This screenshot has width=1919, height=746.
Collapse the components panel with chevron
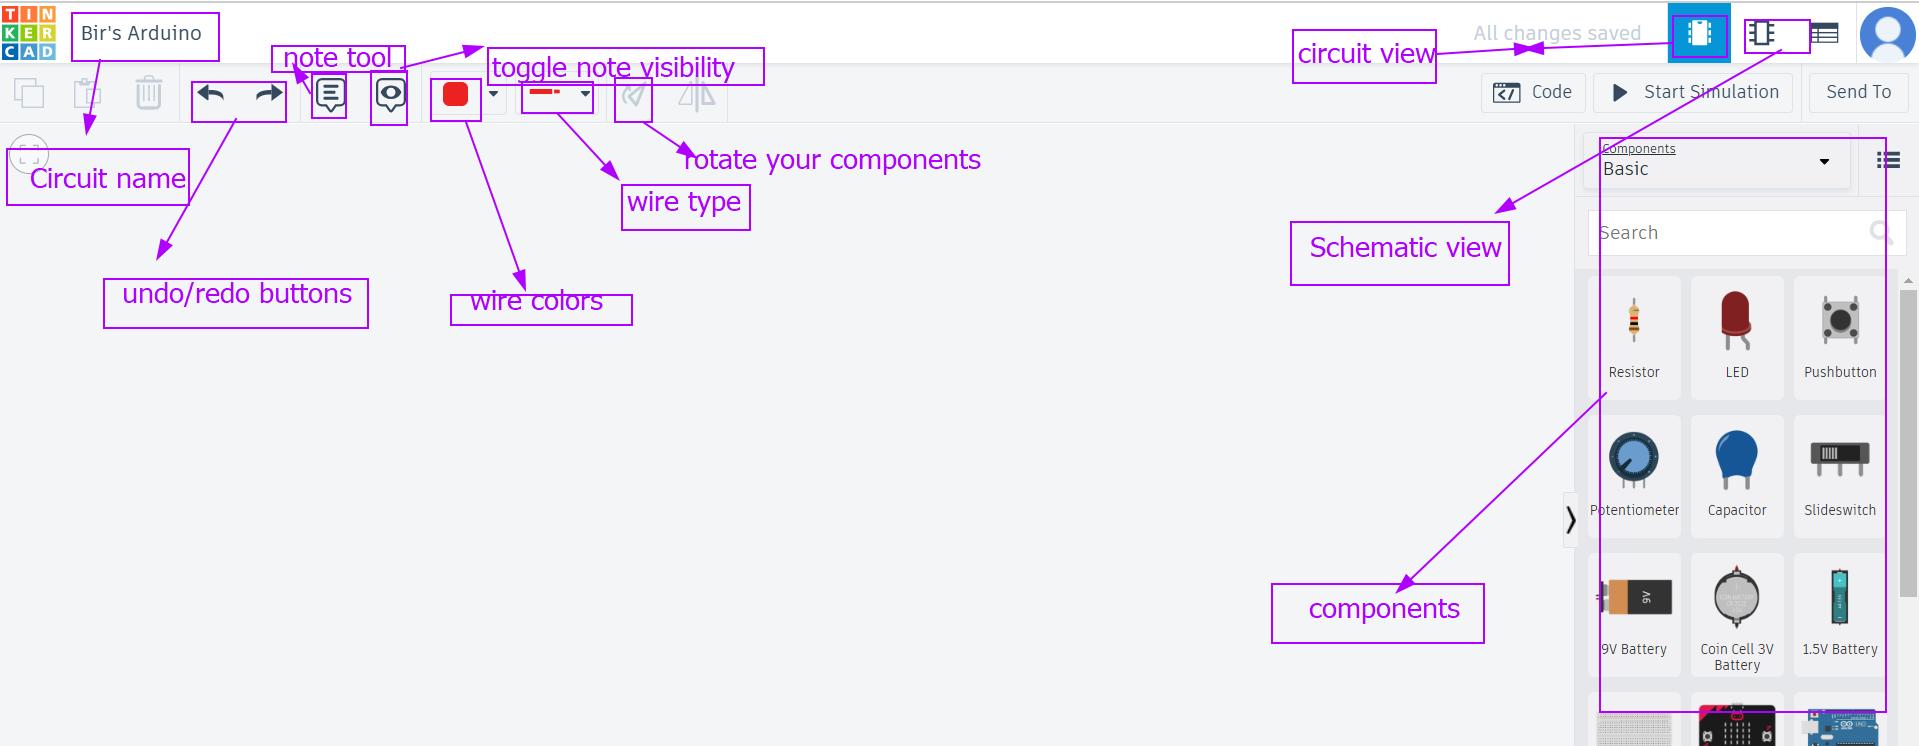click(1571, 519)
